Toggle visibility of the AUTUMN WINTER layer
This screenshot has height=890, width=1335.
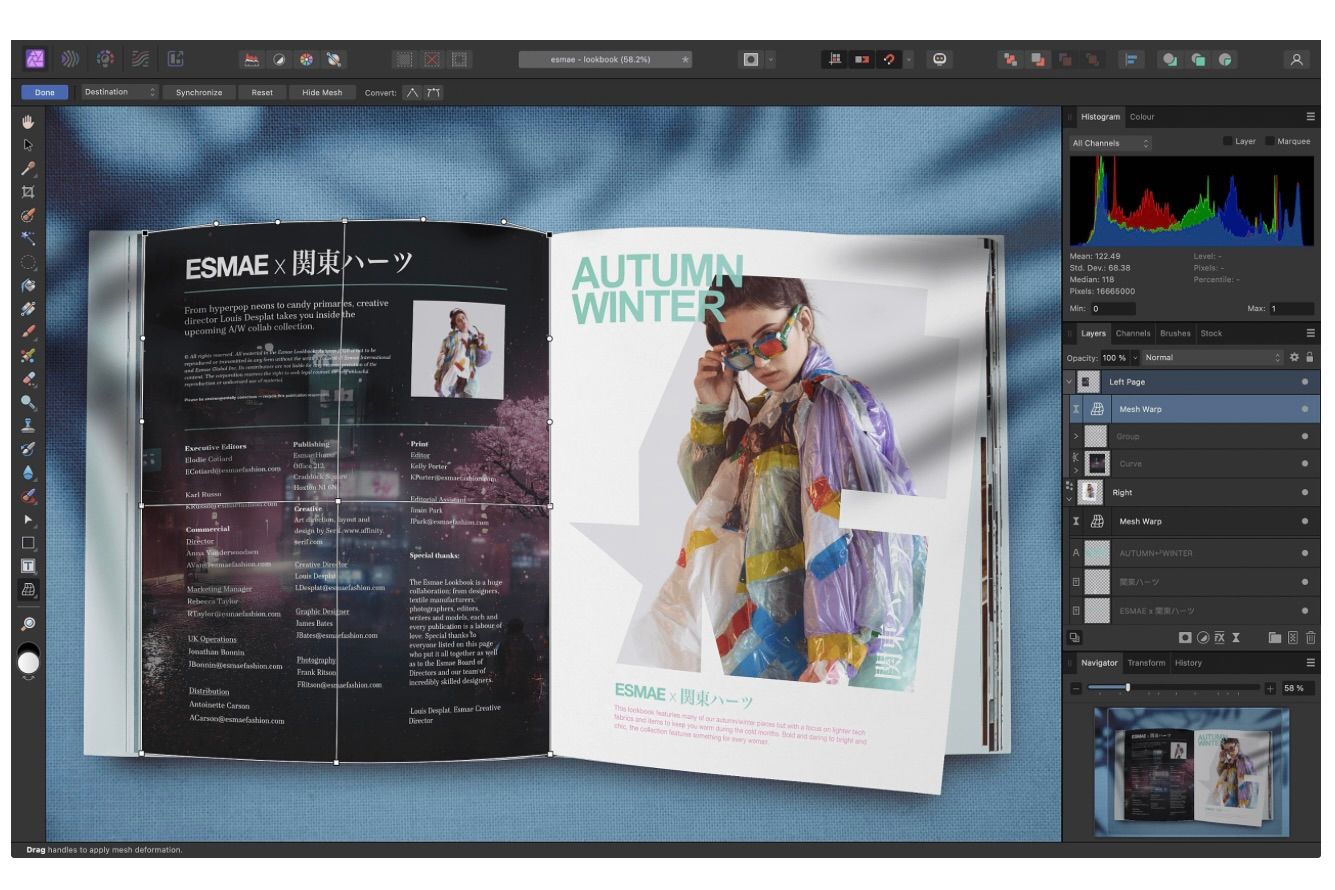click(x=1304, y=552)
